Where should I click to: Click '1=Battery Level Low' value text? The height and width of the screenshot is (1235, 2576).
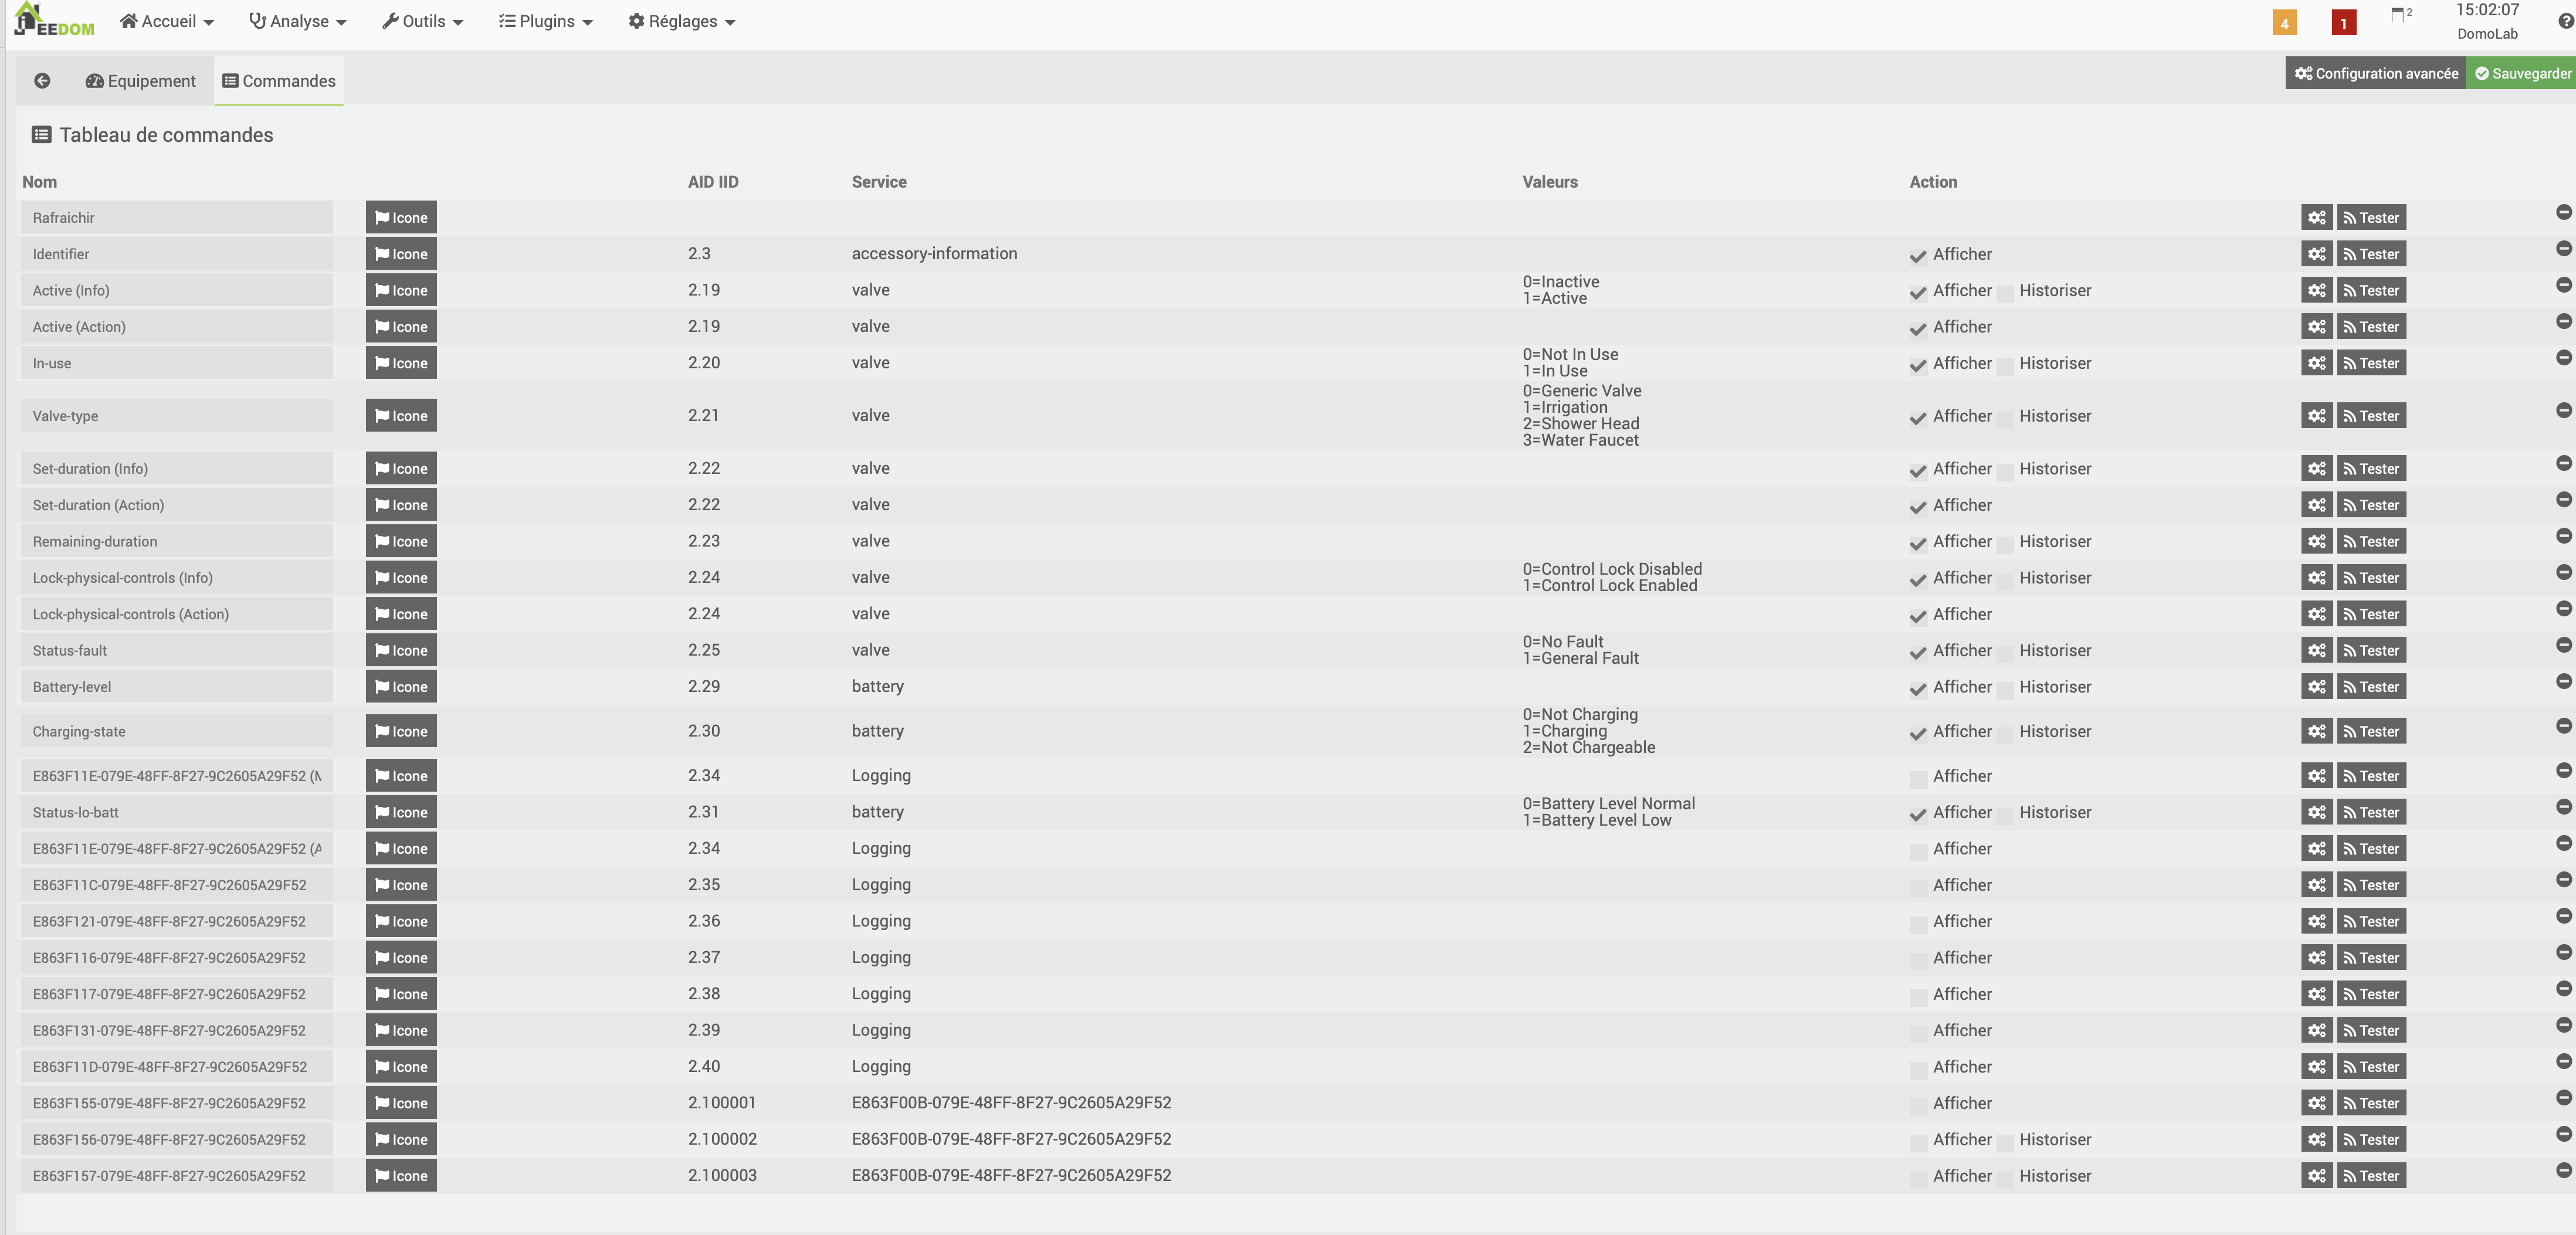coord(1596,820)
